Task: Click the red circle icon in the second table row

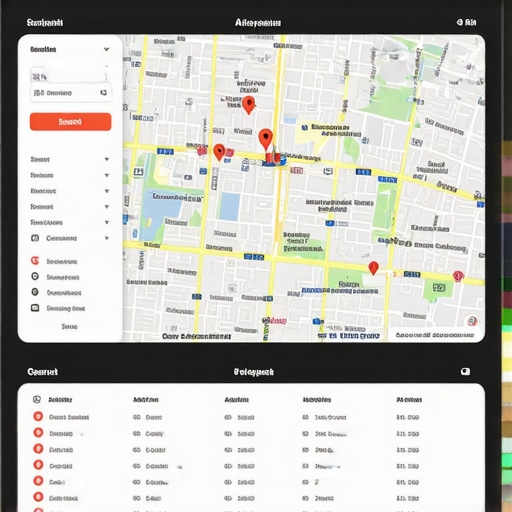Action: point(38,433)
